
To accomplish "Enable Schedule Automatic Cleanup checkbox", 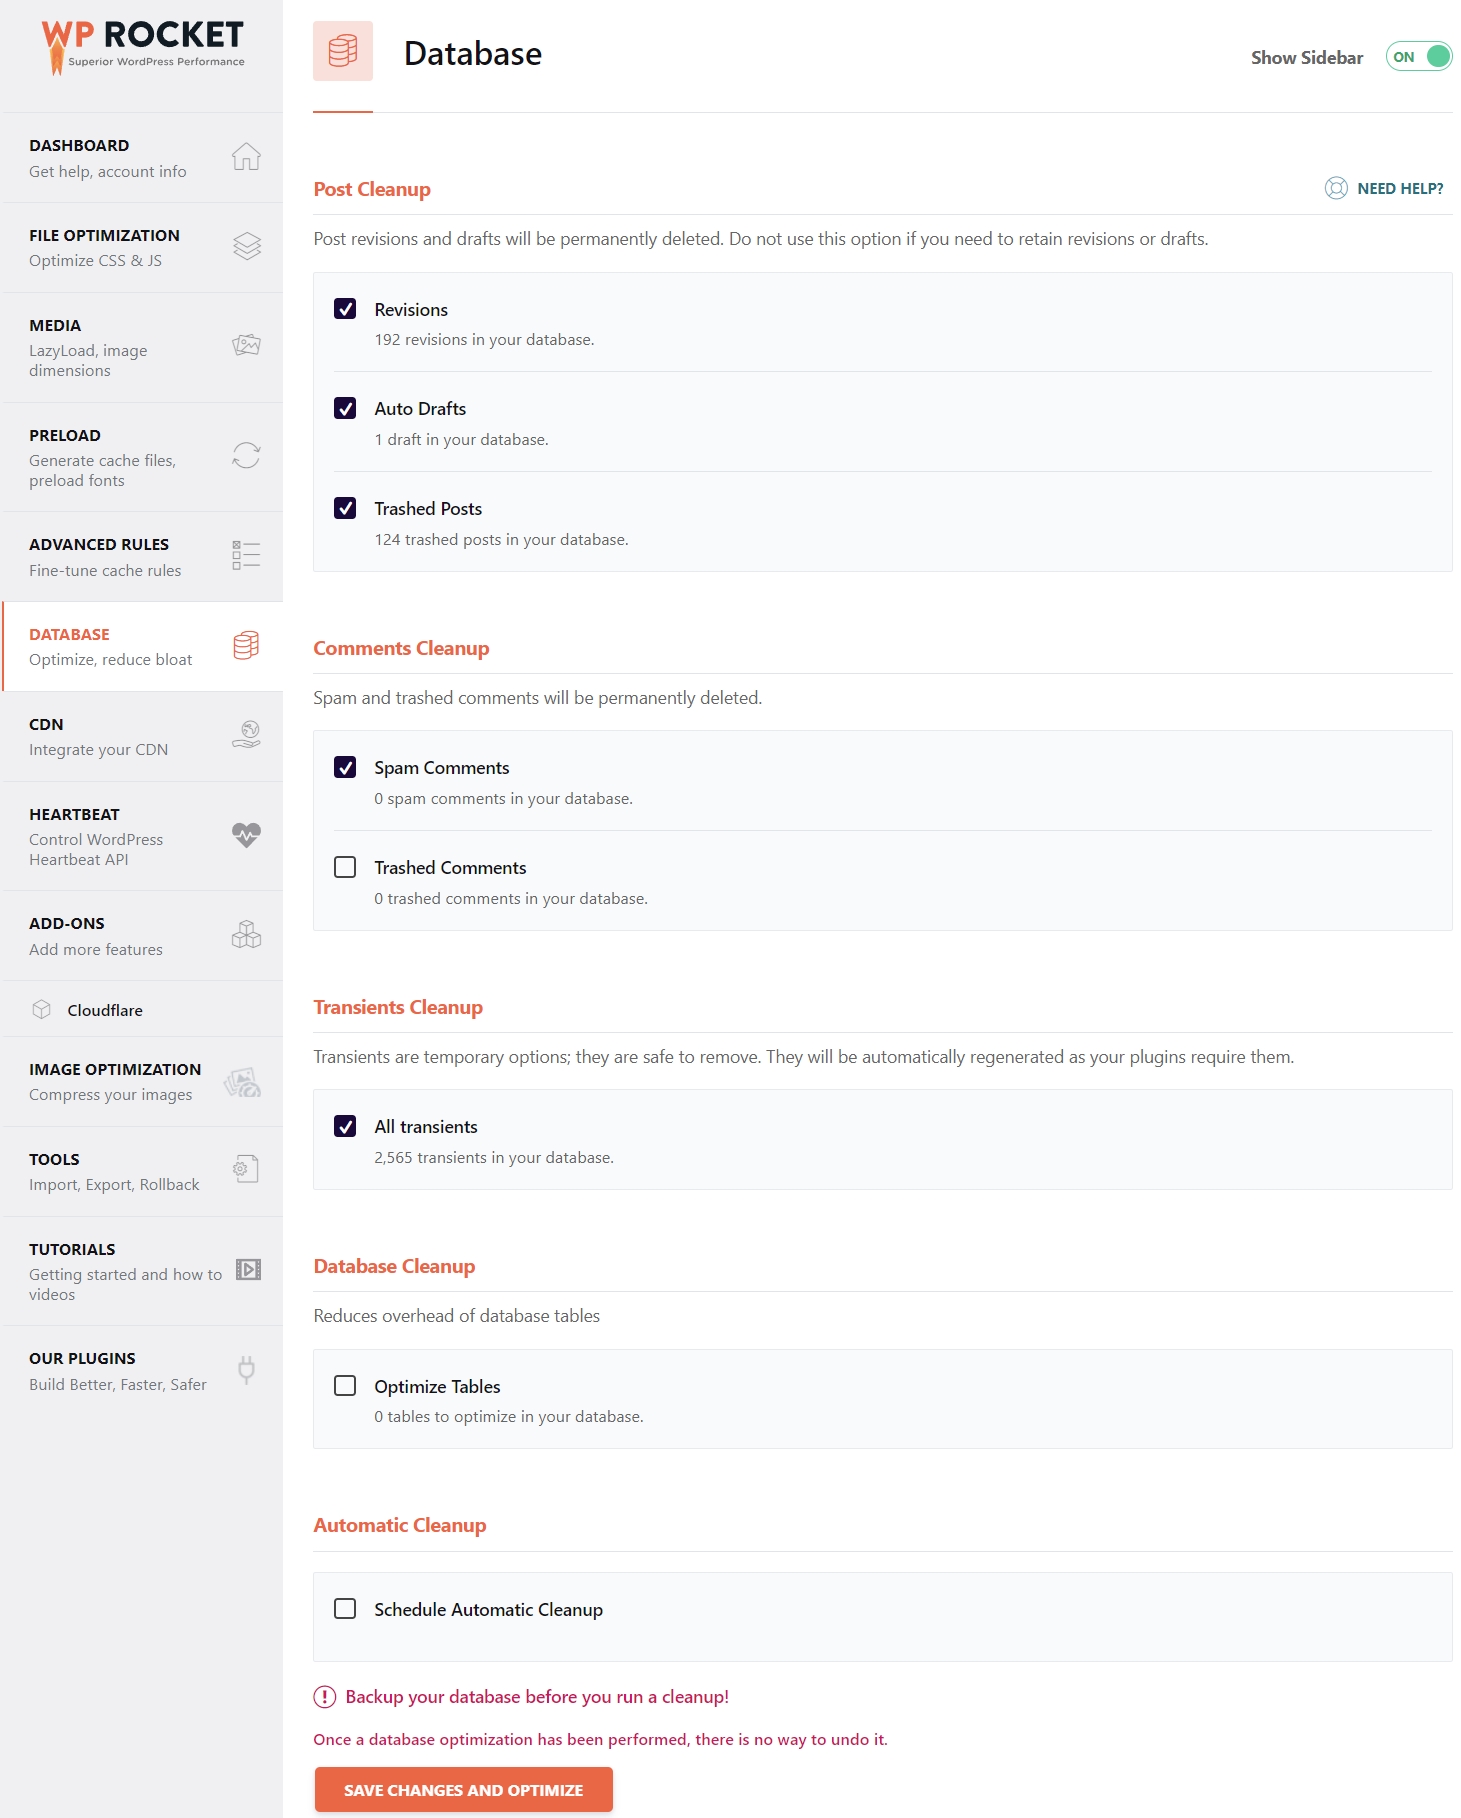I will pos(345,1609).
